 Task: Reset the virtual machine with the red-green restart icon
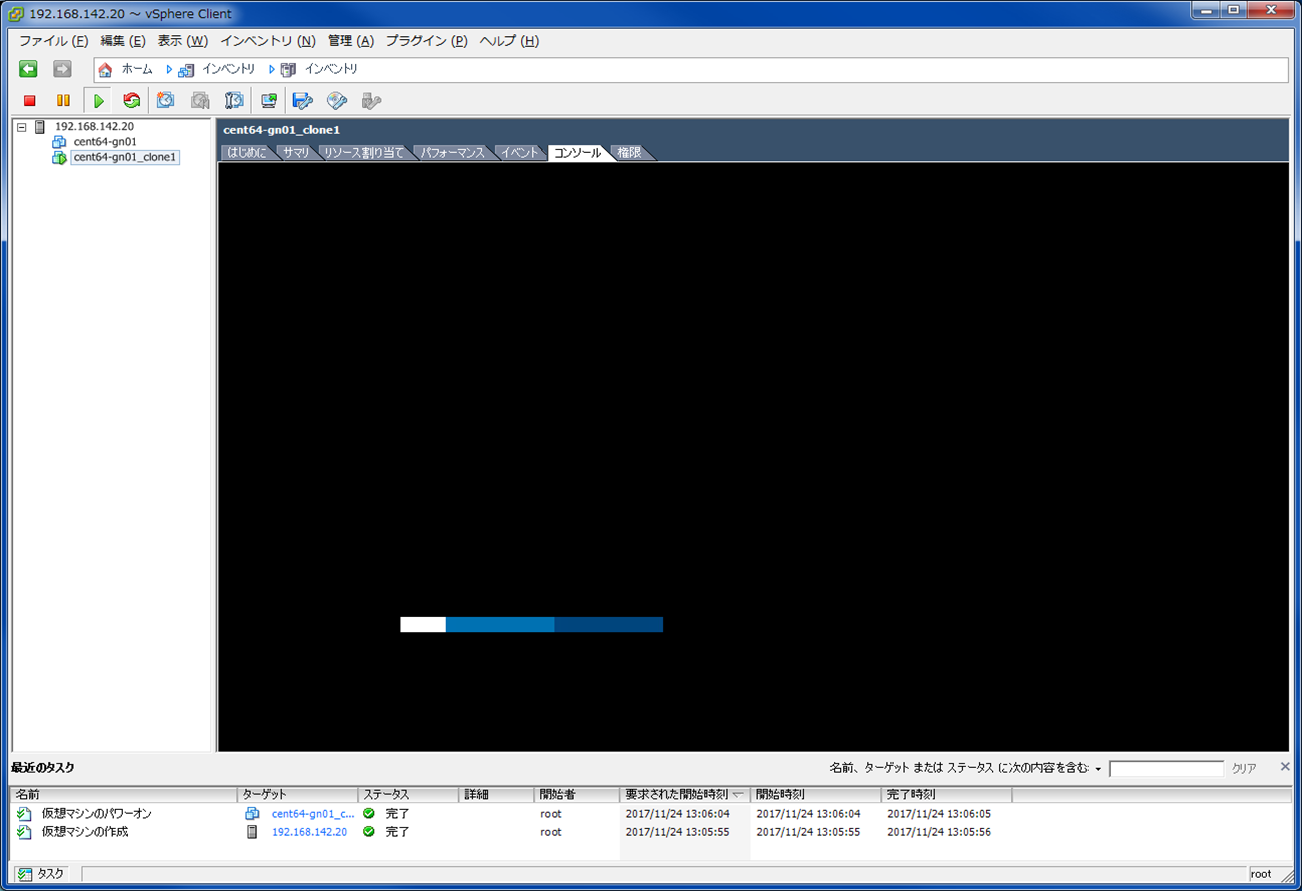[x=131, y=101]
